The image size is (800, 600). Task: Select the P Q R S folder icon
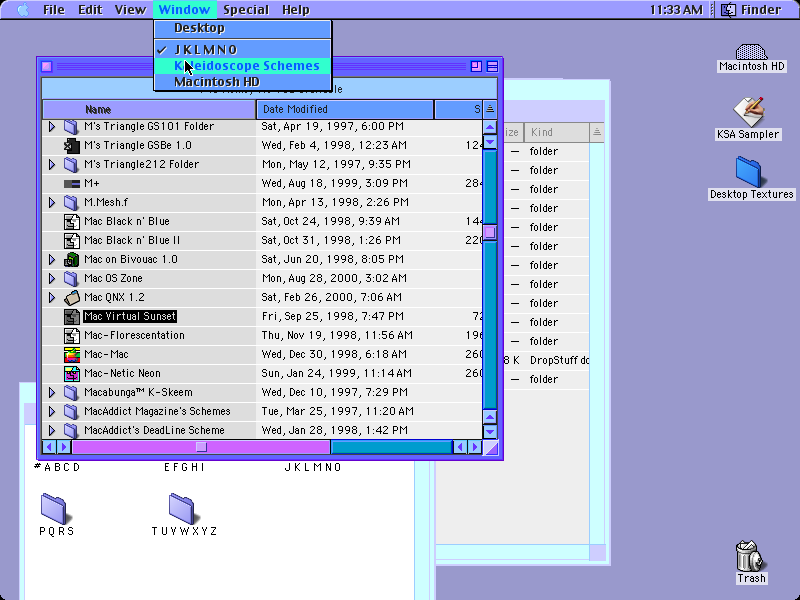click(x=54, y=508)
